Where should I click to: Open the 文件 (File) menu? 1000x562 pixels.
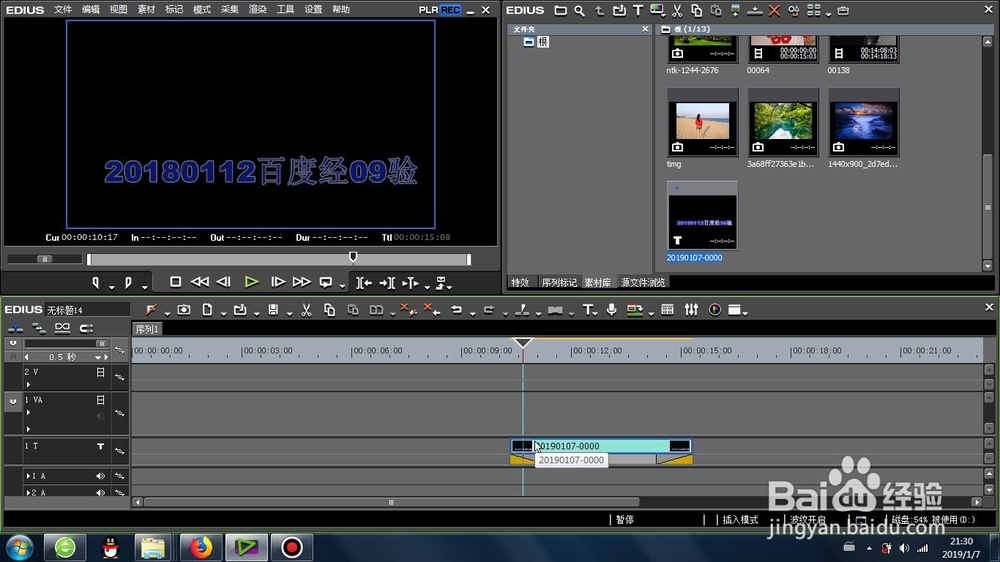click(62, 10)
